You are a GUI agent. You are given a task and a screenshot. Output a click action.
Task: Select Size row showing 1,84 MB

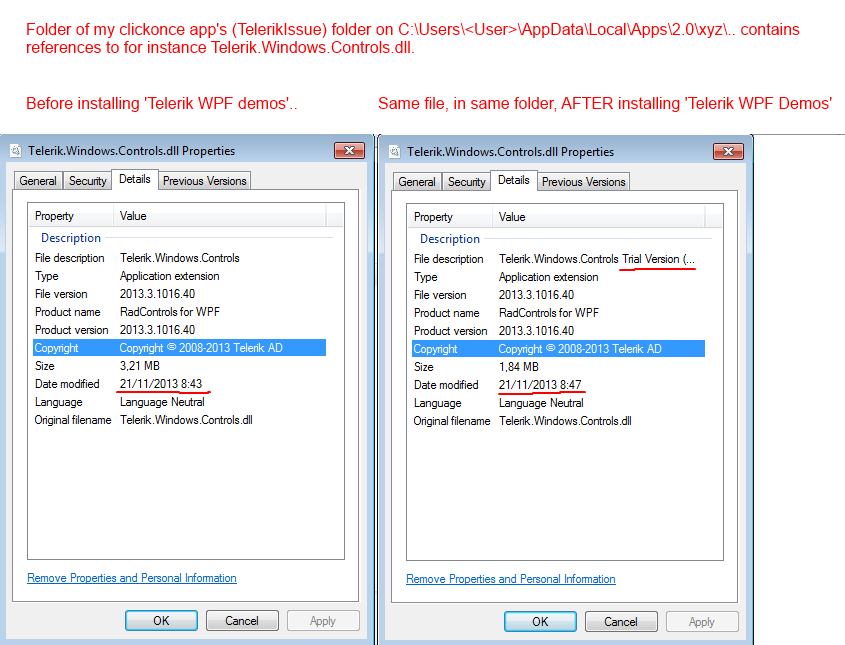click(558, 367)
